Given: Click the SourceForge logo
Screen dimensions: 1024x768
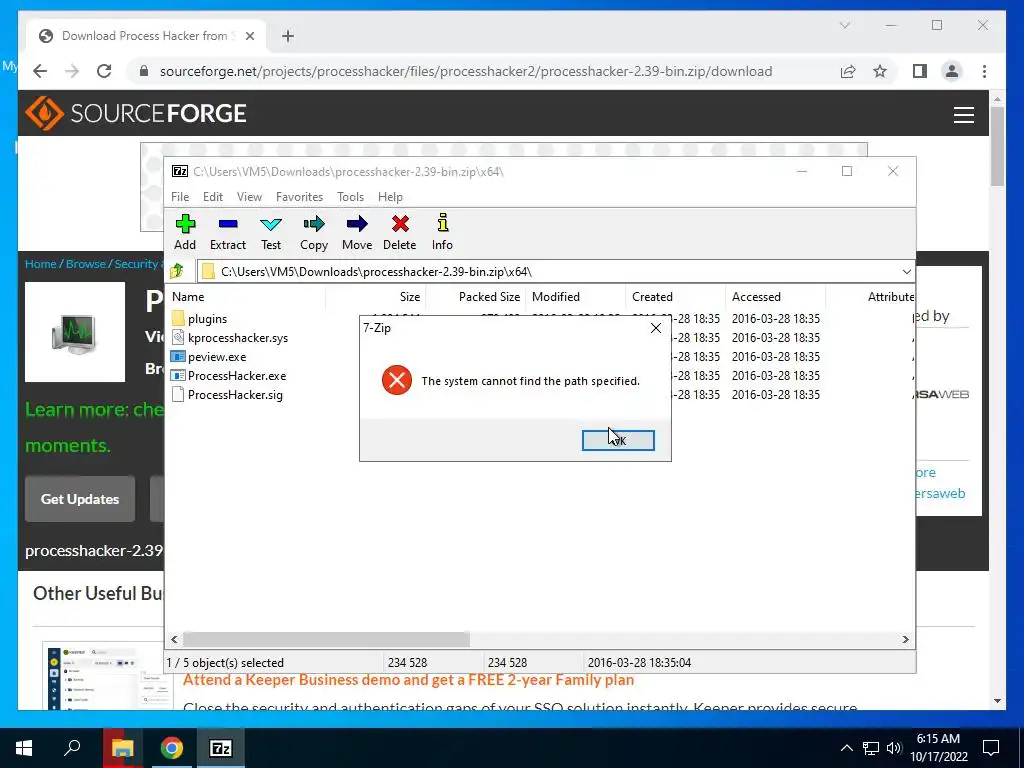Looking at the screenshot, I should (x=136, y=114).
